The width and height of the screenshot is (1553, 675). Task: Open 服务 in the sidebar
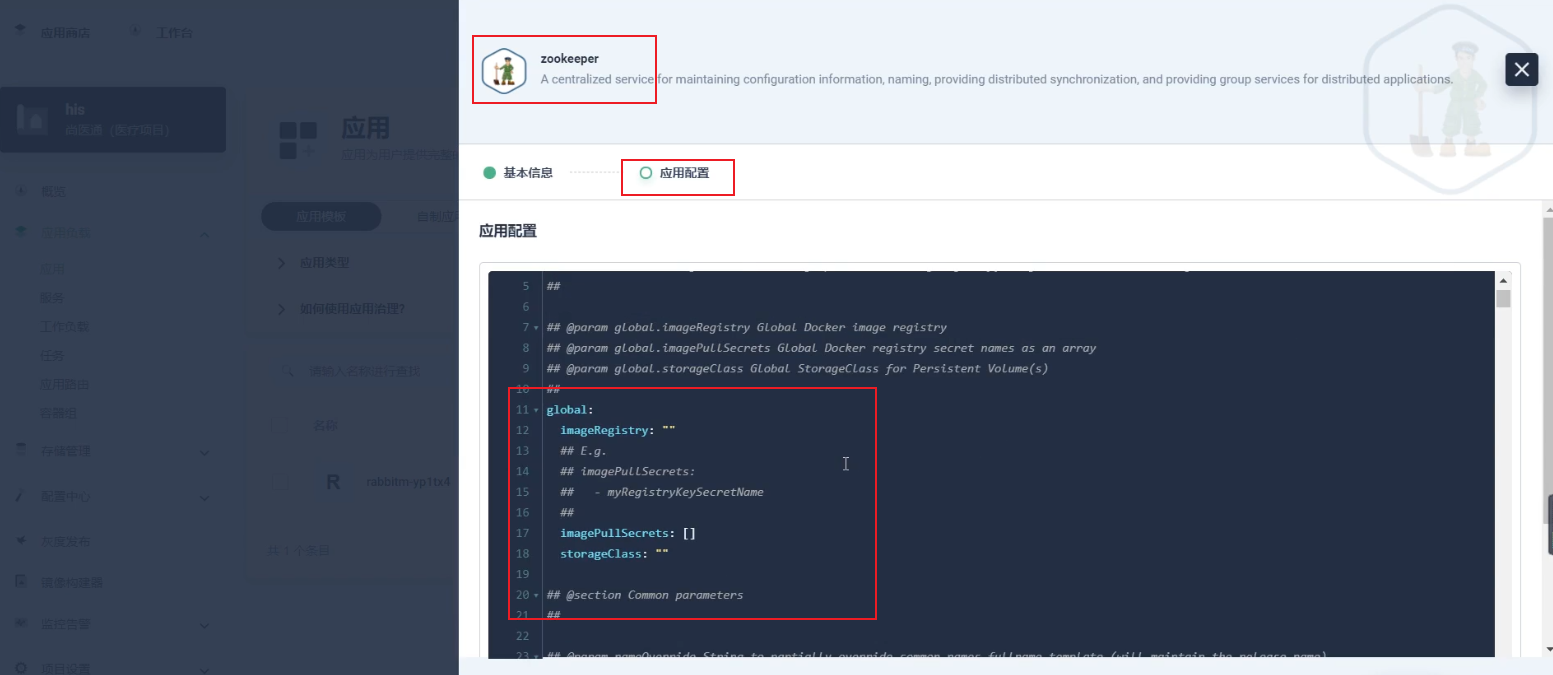(52, 298)
